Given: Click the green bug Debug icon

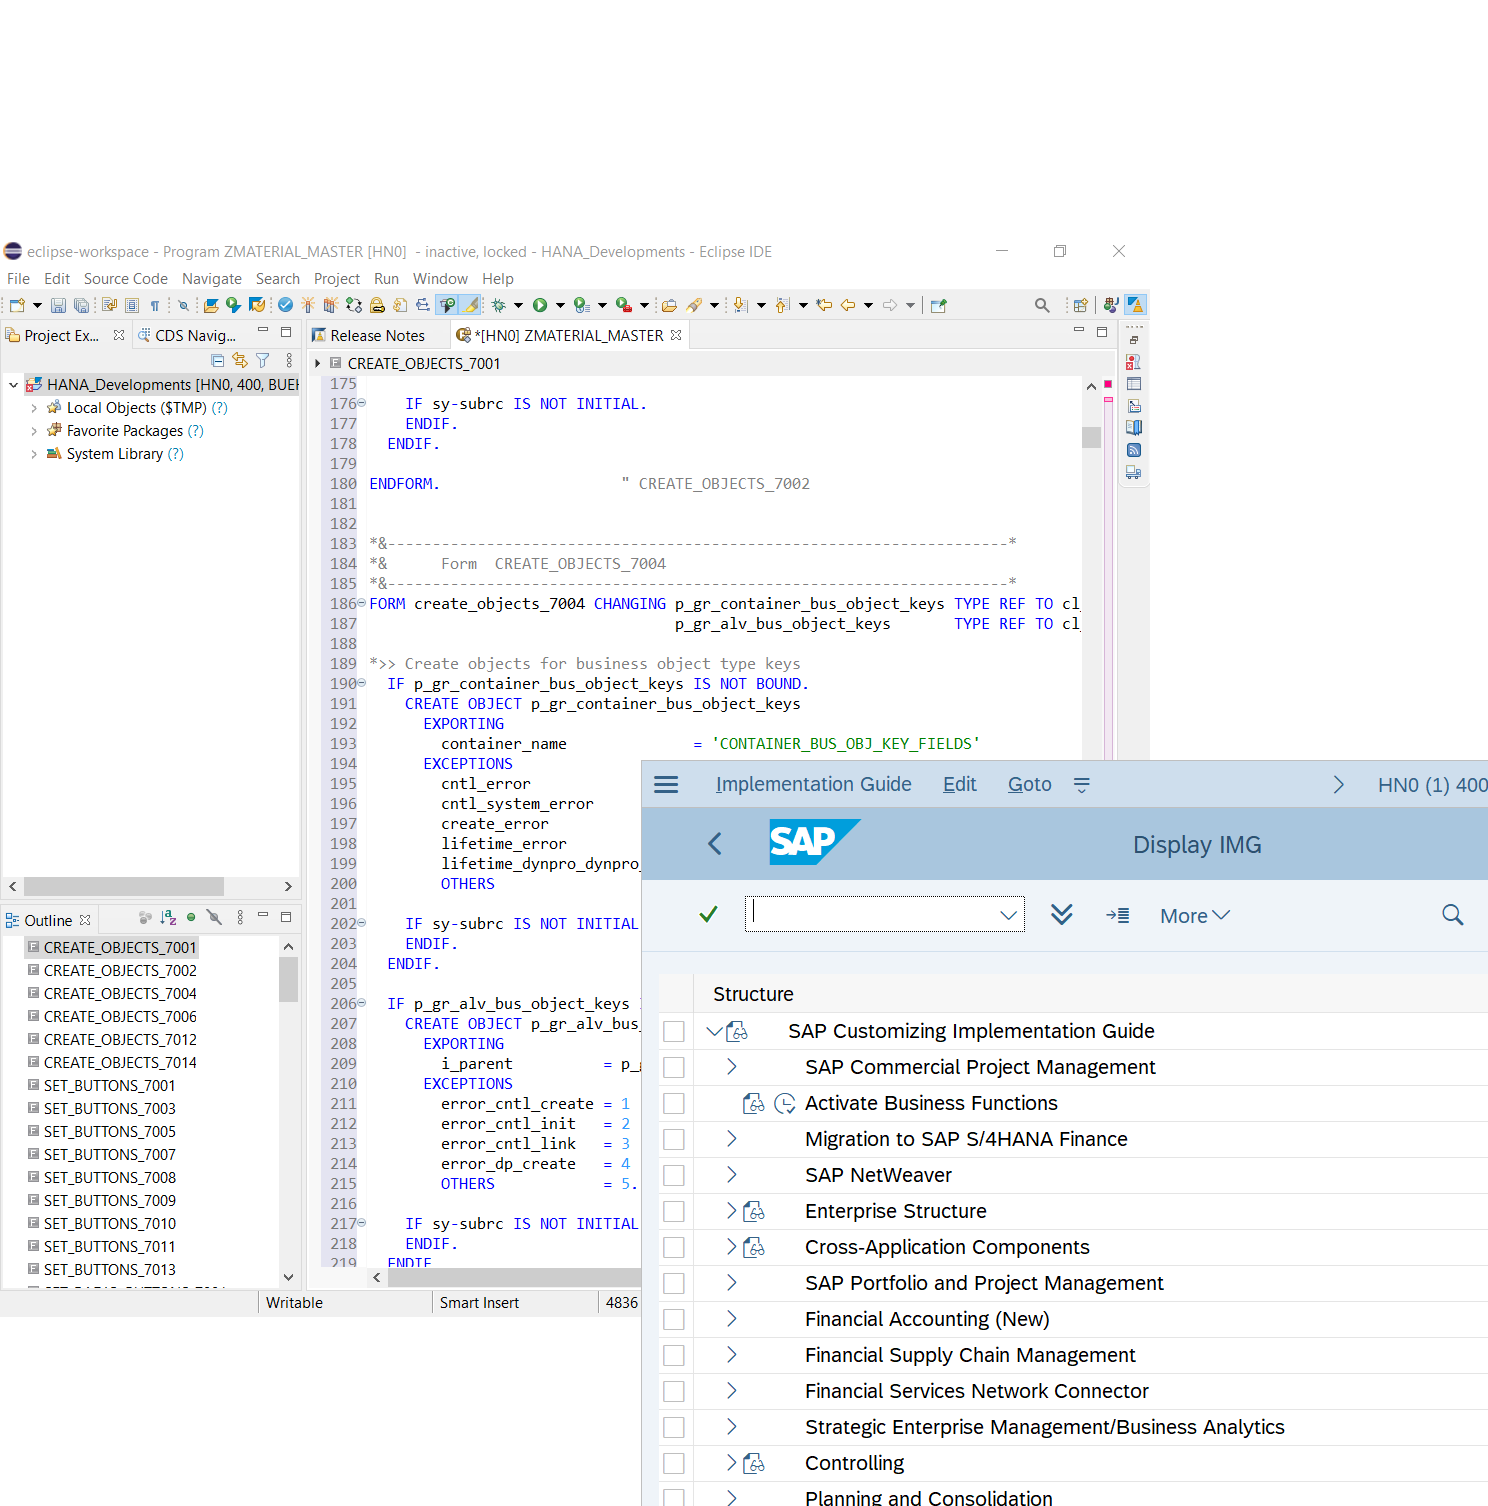Looking at the screenshot, I should [x=498, y=305].
